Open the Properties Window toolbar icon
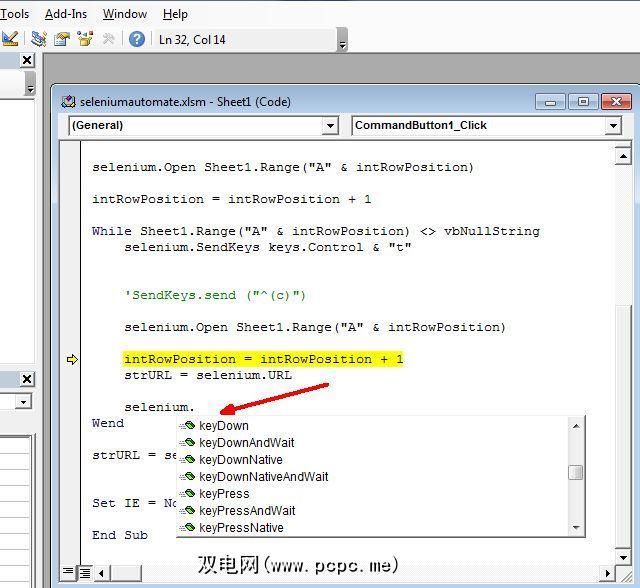The image size is (640, 588). click(x=62, y=39)
